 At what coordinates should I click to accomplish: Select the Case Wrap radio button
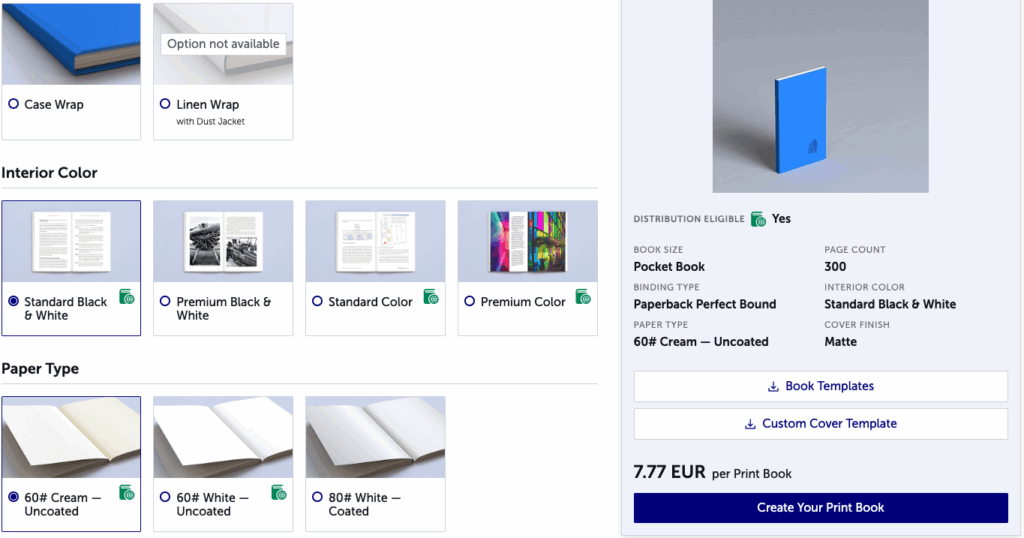13,104
